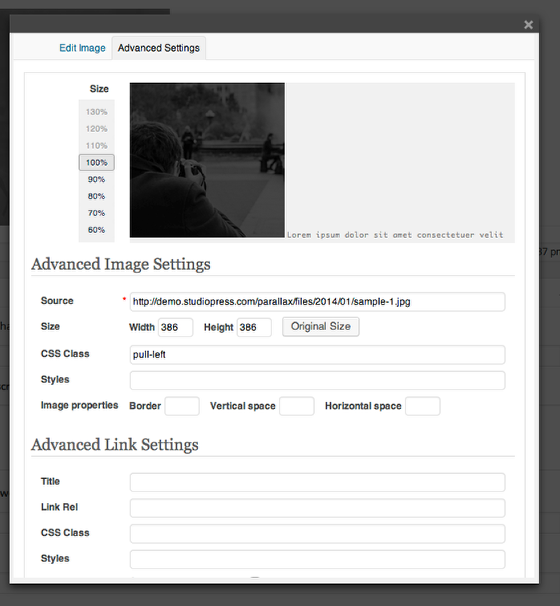Click the Width input field
The height and width of the screenshot is (606, 560).
pyautogui.click(x=175, y=327)
